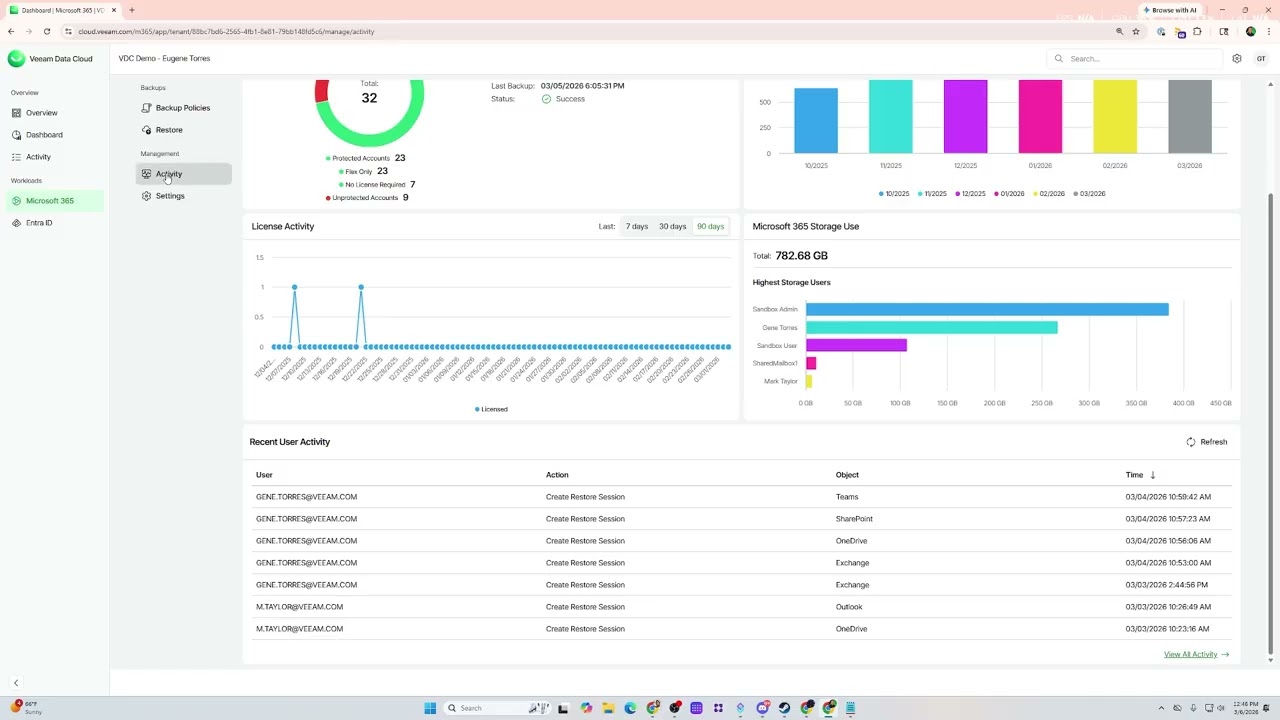Select the Outlook object cell
Image resolution: width=1280 pixels, height=720 pixels.
tap(849, 607)
